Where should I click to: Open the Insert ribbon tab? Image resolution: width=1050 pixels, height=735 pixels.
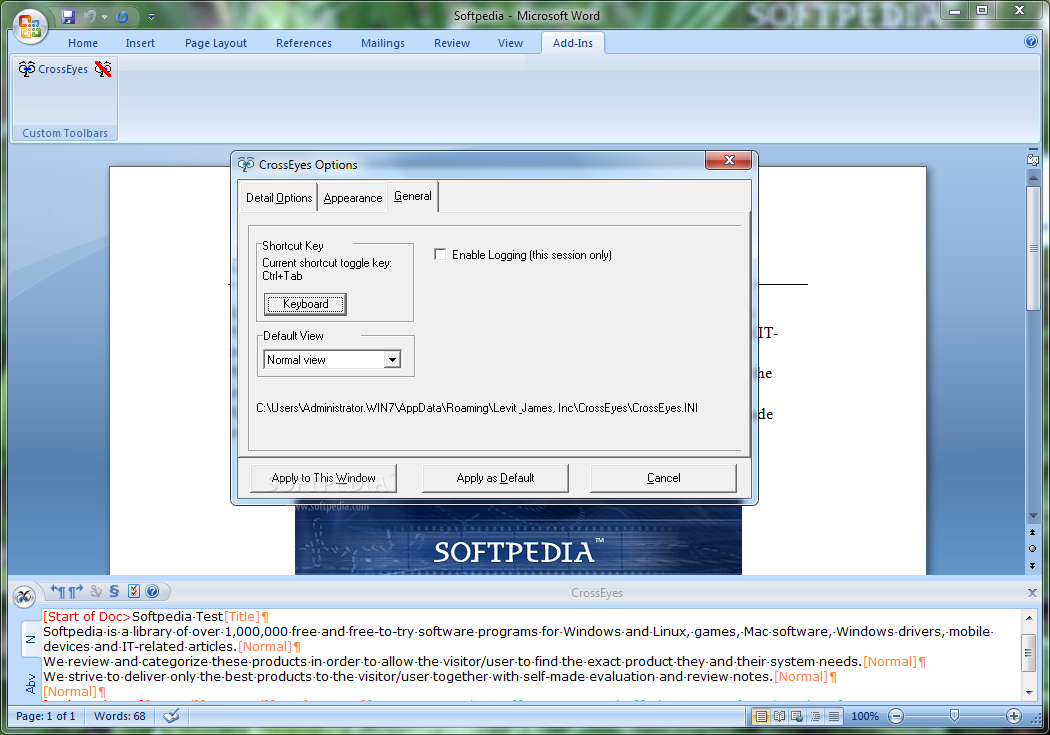[x=140, y=43]
